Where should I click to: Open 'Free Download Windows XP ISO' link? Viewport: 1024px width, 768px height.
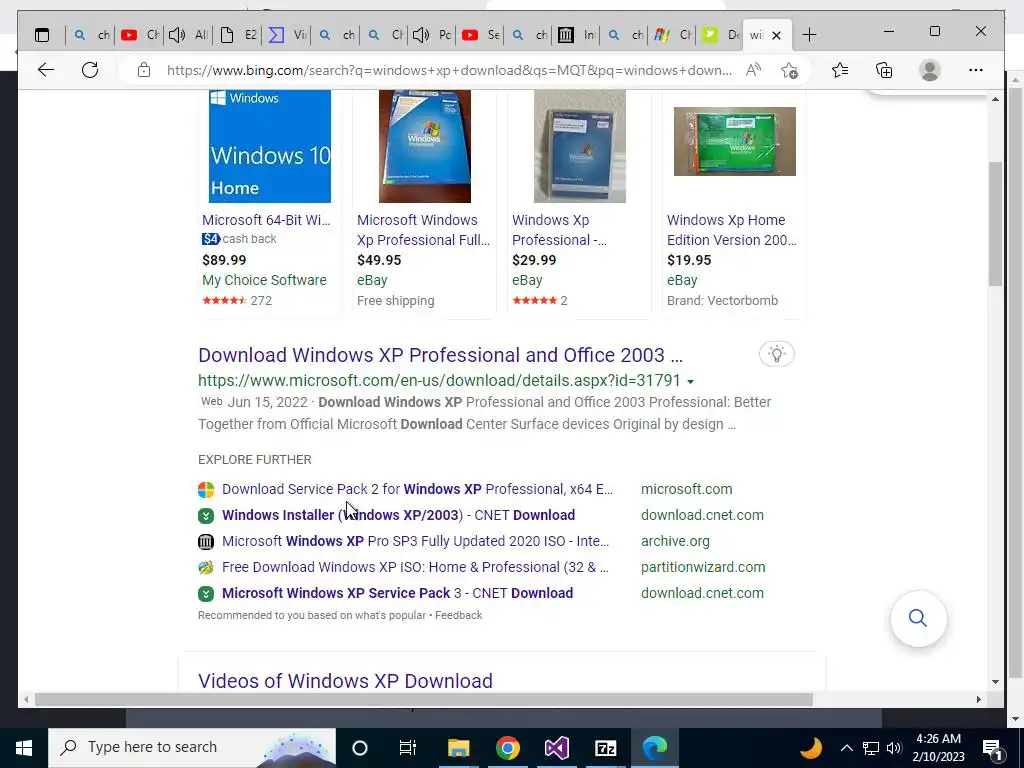(x=415, y=568)
